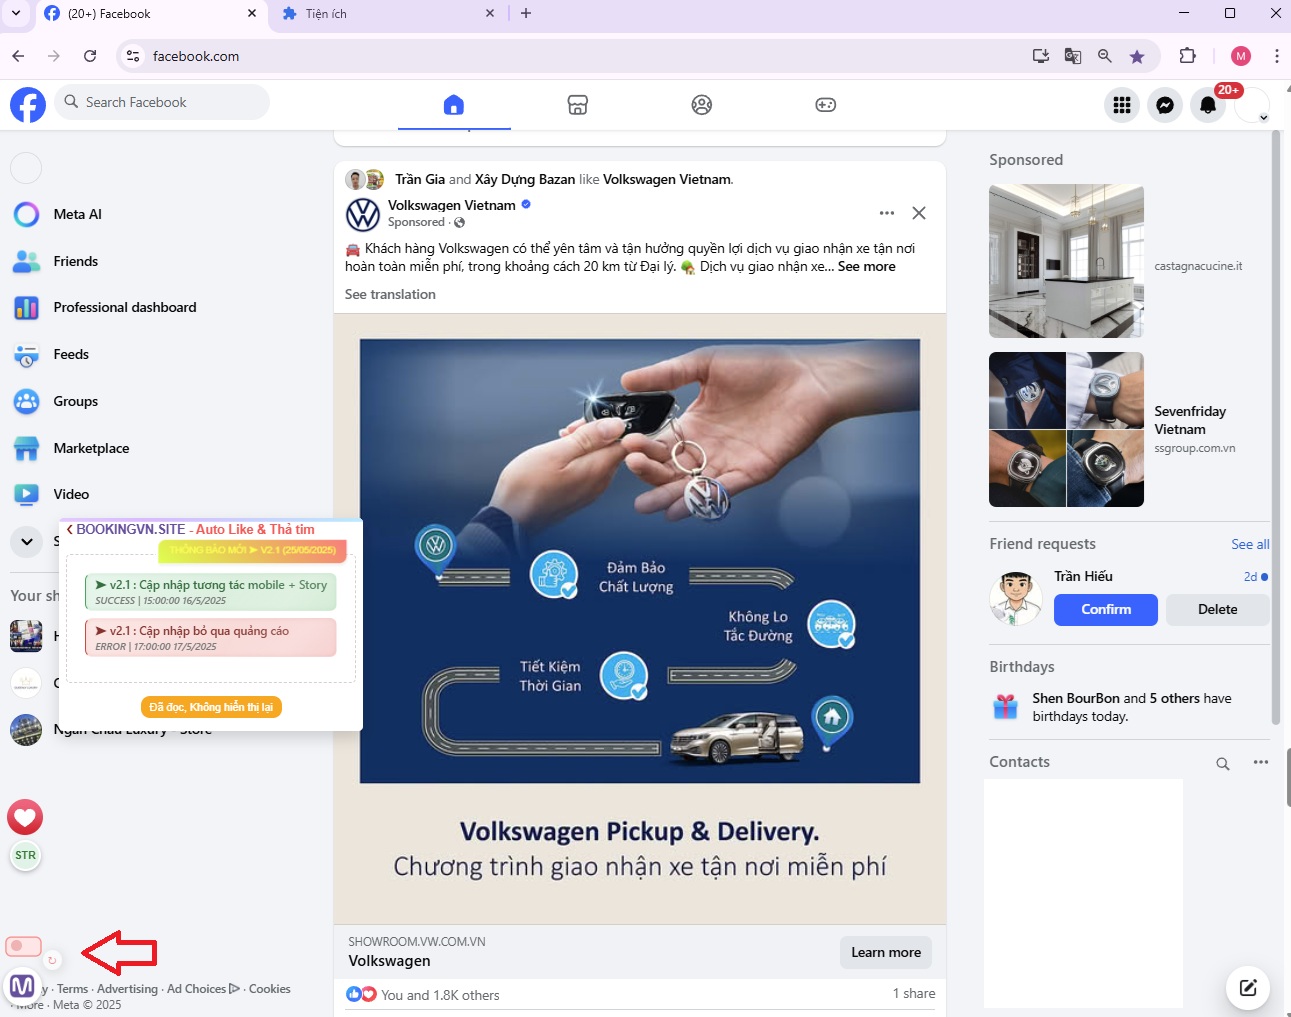Hide the Volkswagen Vietnam sponsored post

[919, 213]
